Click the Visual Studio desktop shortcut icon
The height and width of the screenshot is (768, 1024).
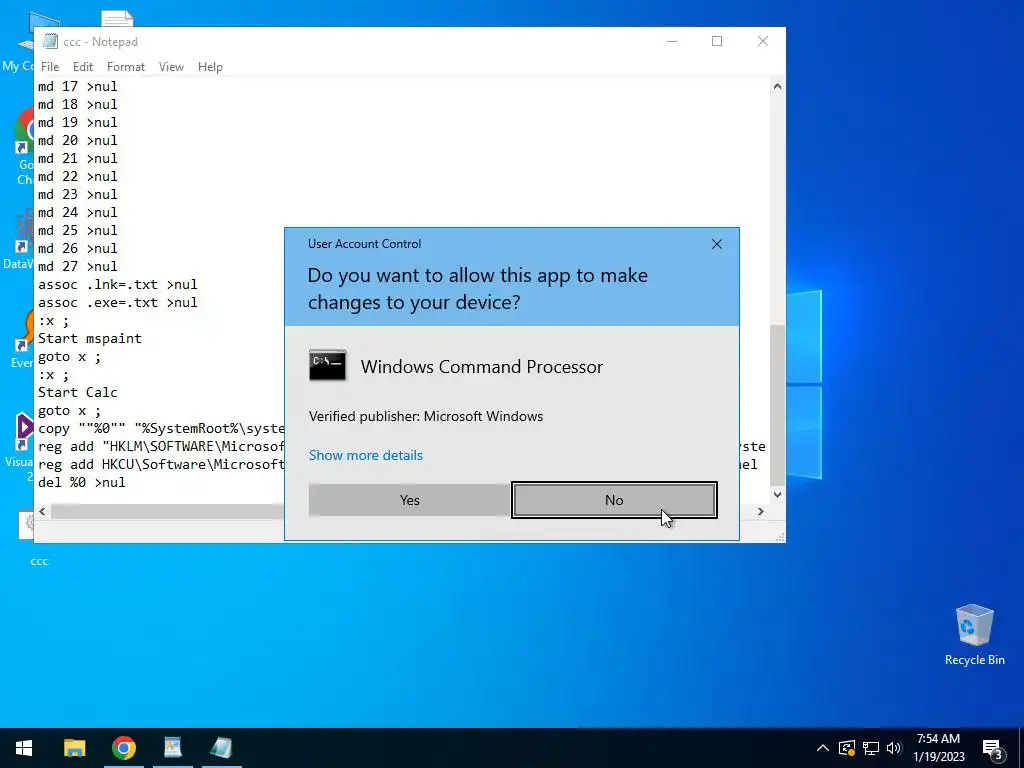pyautogui.click(x=24, y=432)
